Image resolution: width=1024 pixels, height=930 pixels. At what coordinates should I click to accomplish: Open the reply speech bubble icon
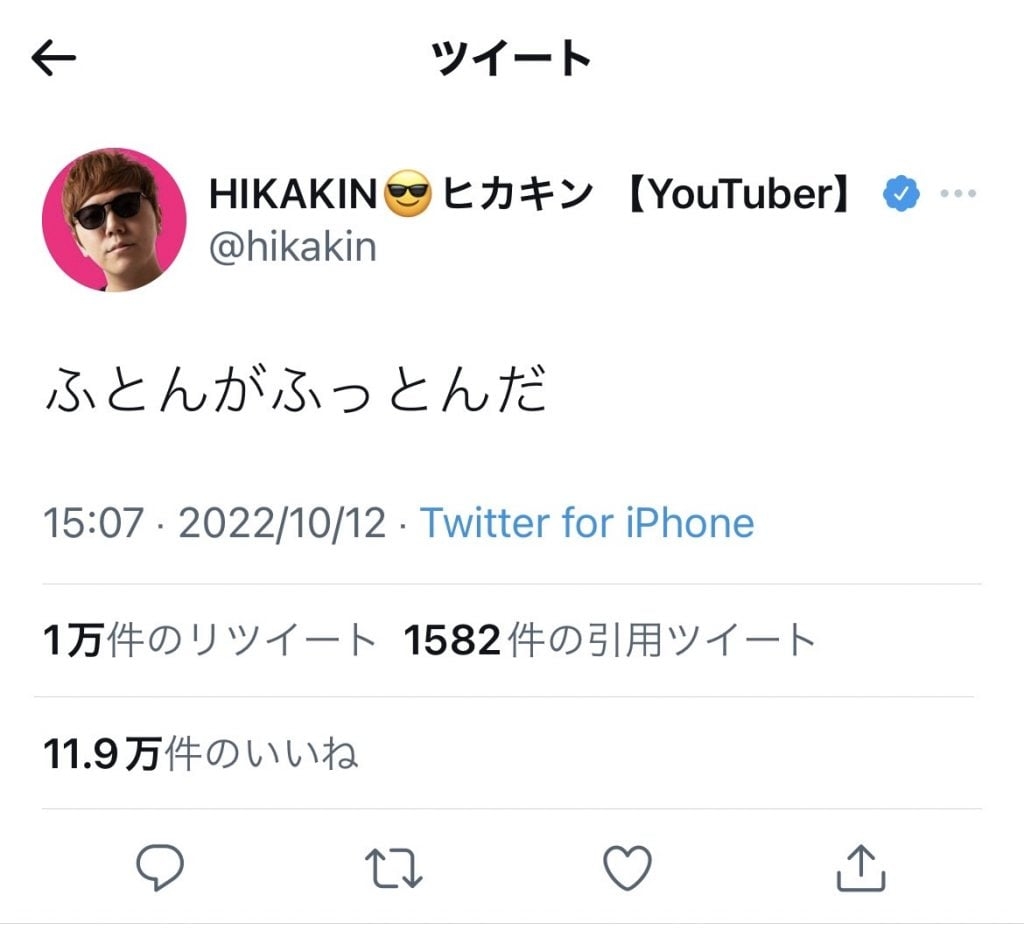(160, 867)
